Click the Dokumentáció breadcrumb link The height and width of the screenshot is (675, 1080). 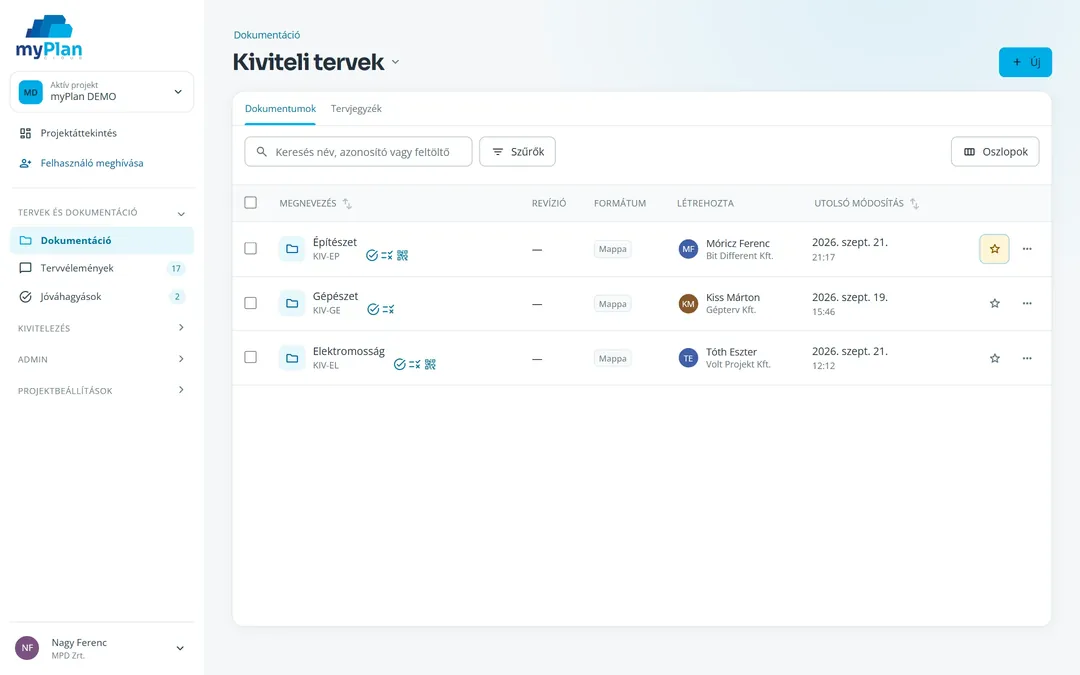[x=267, y=35]
